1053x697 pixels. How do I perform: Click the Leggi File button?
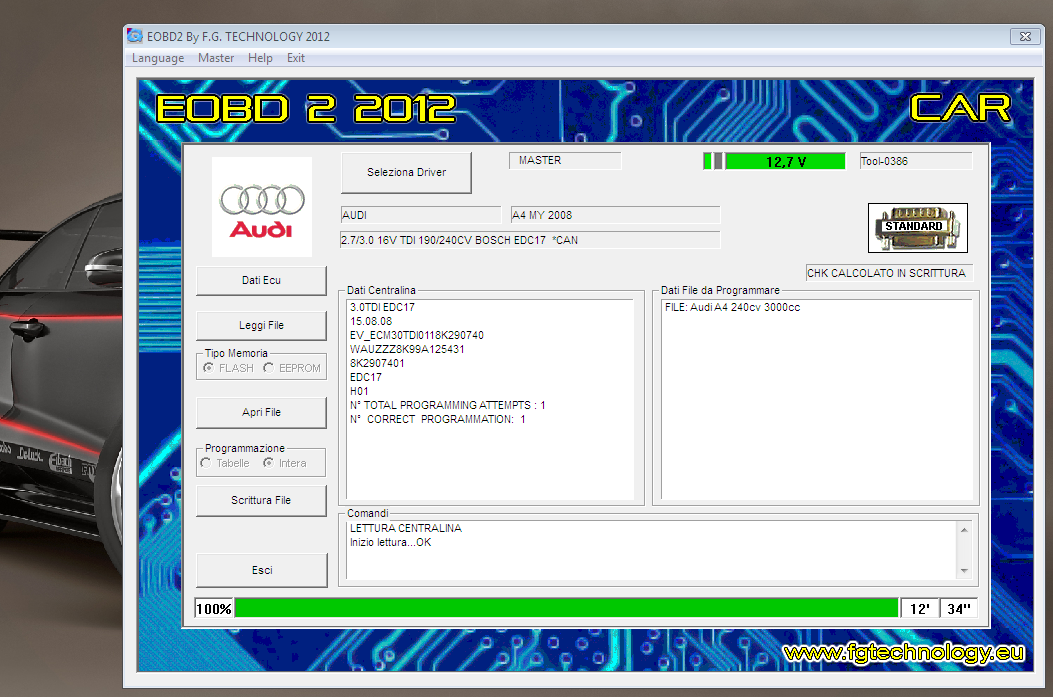261,326
